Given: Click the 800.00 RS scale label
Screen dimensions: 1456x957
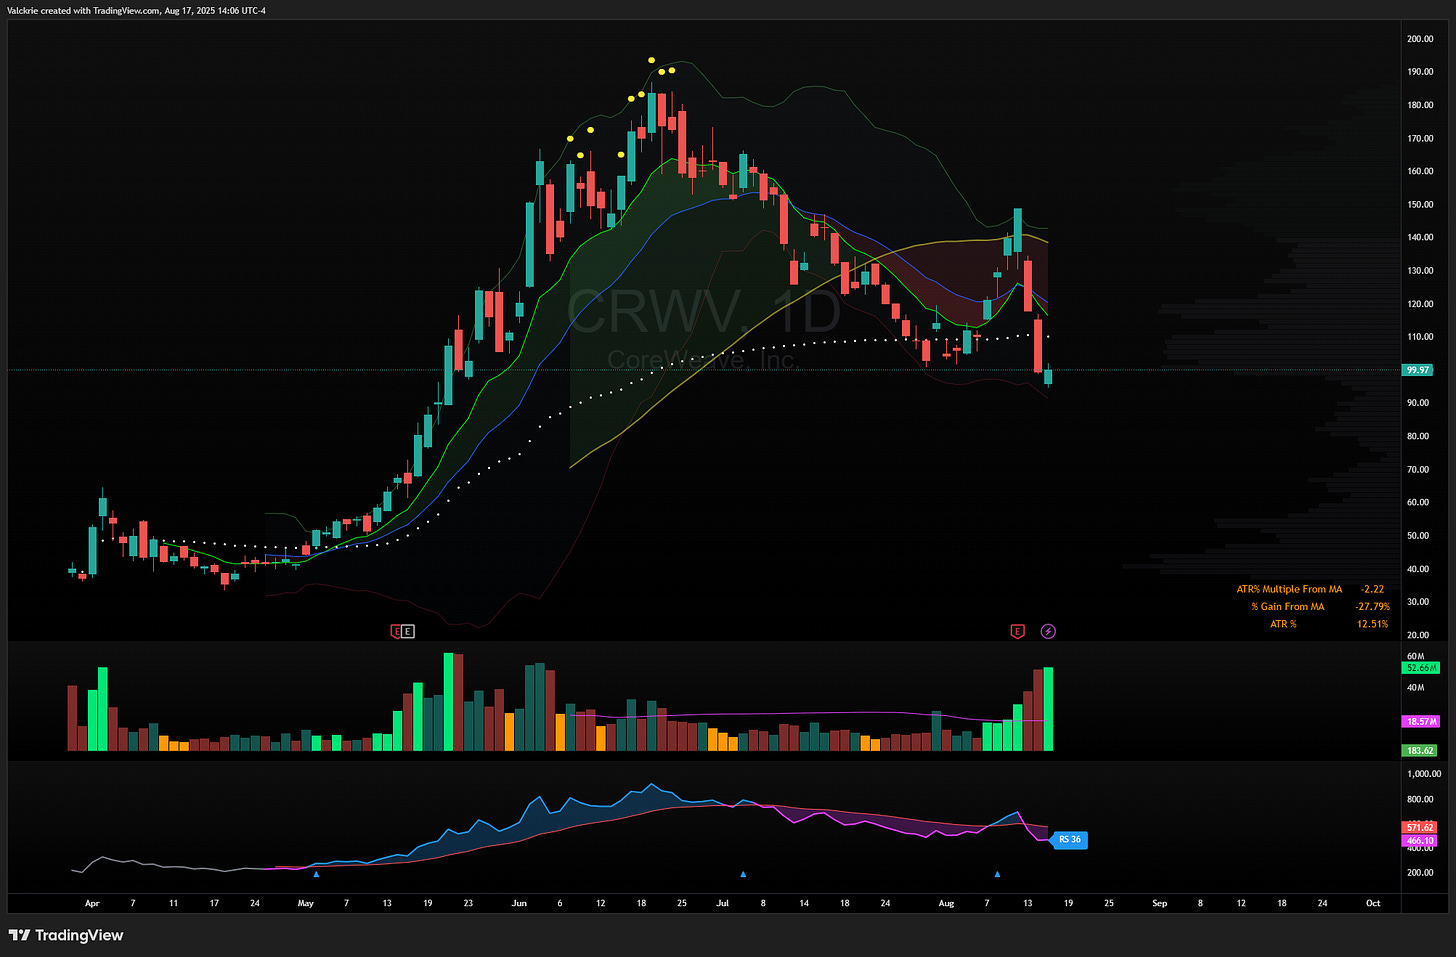Looking at the screenshot, I should tap(1420, 800).
